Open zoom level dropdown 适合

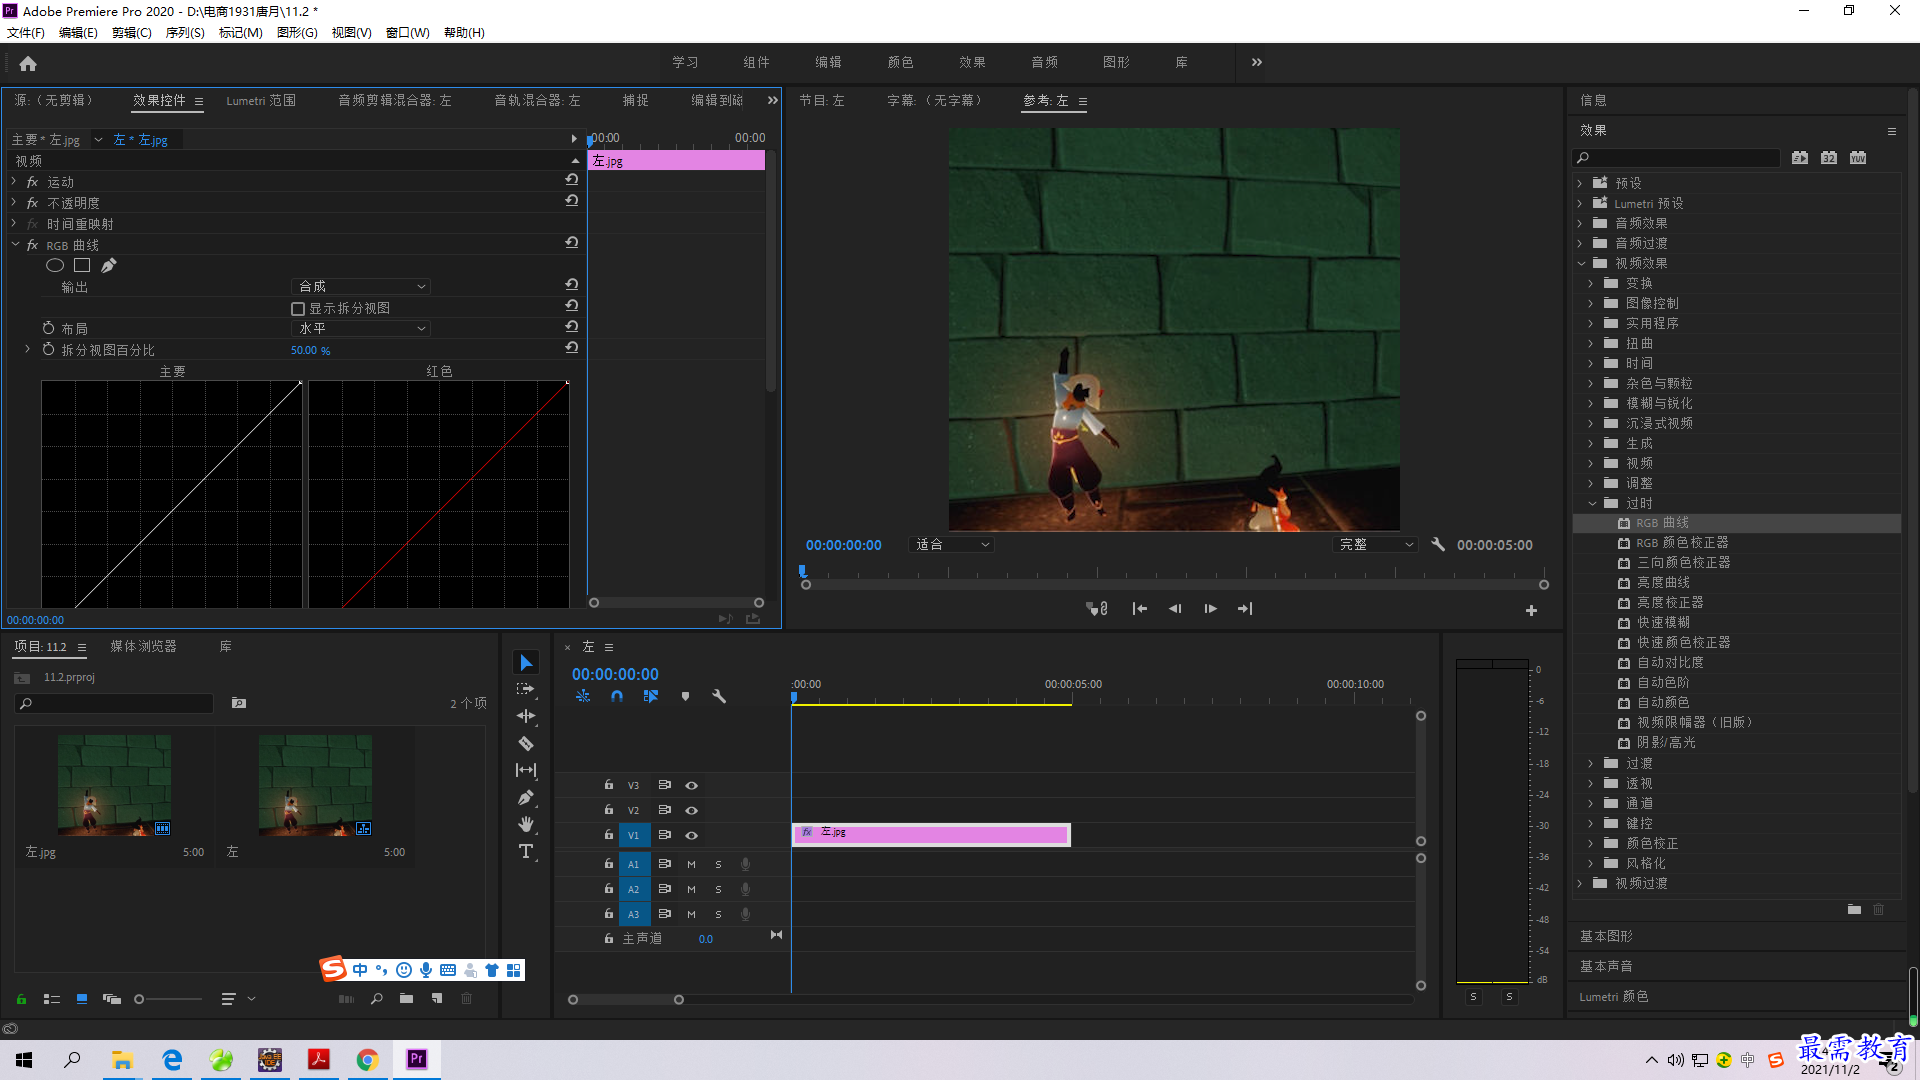(x=951, y=545)
